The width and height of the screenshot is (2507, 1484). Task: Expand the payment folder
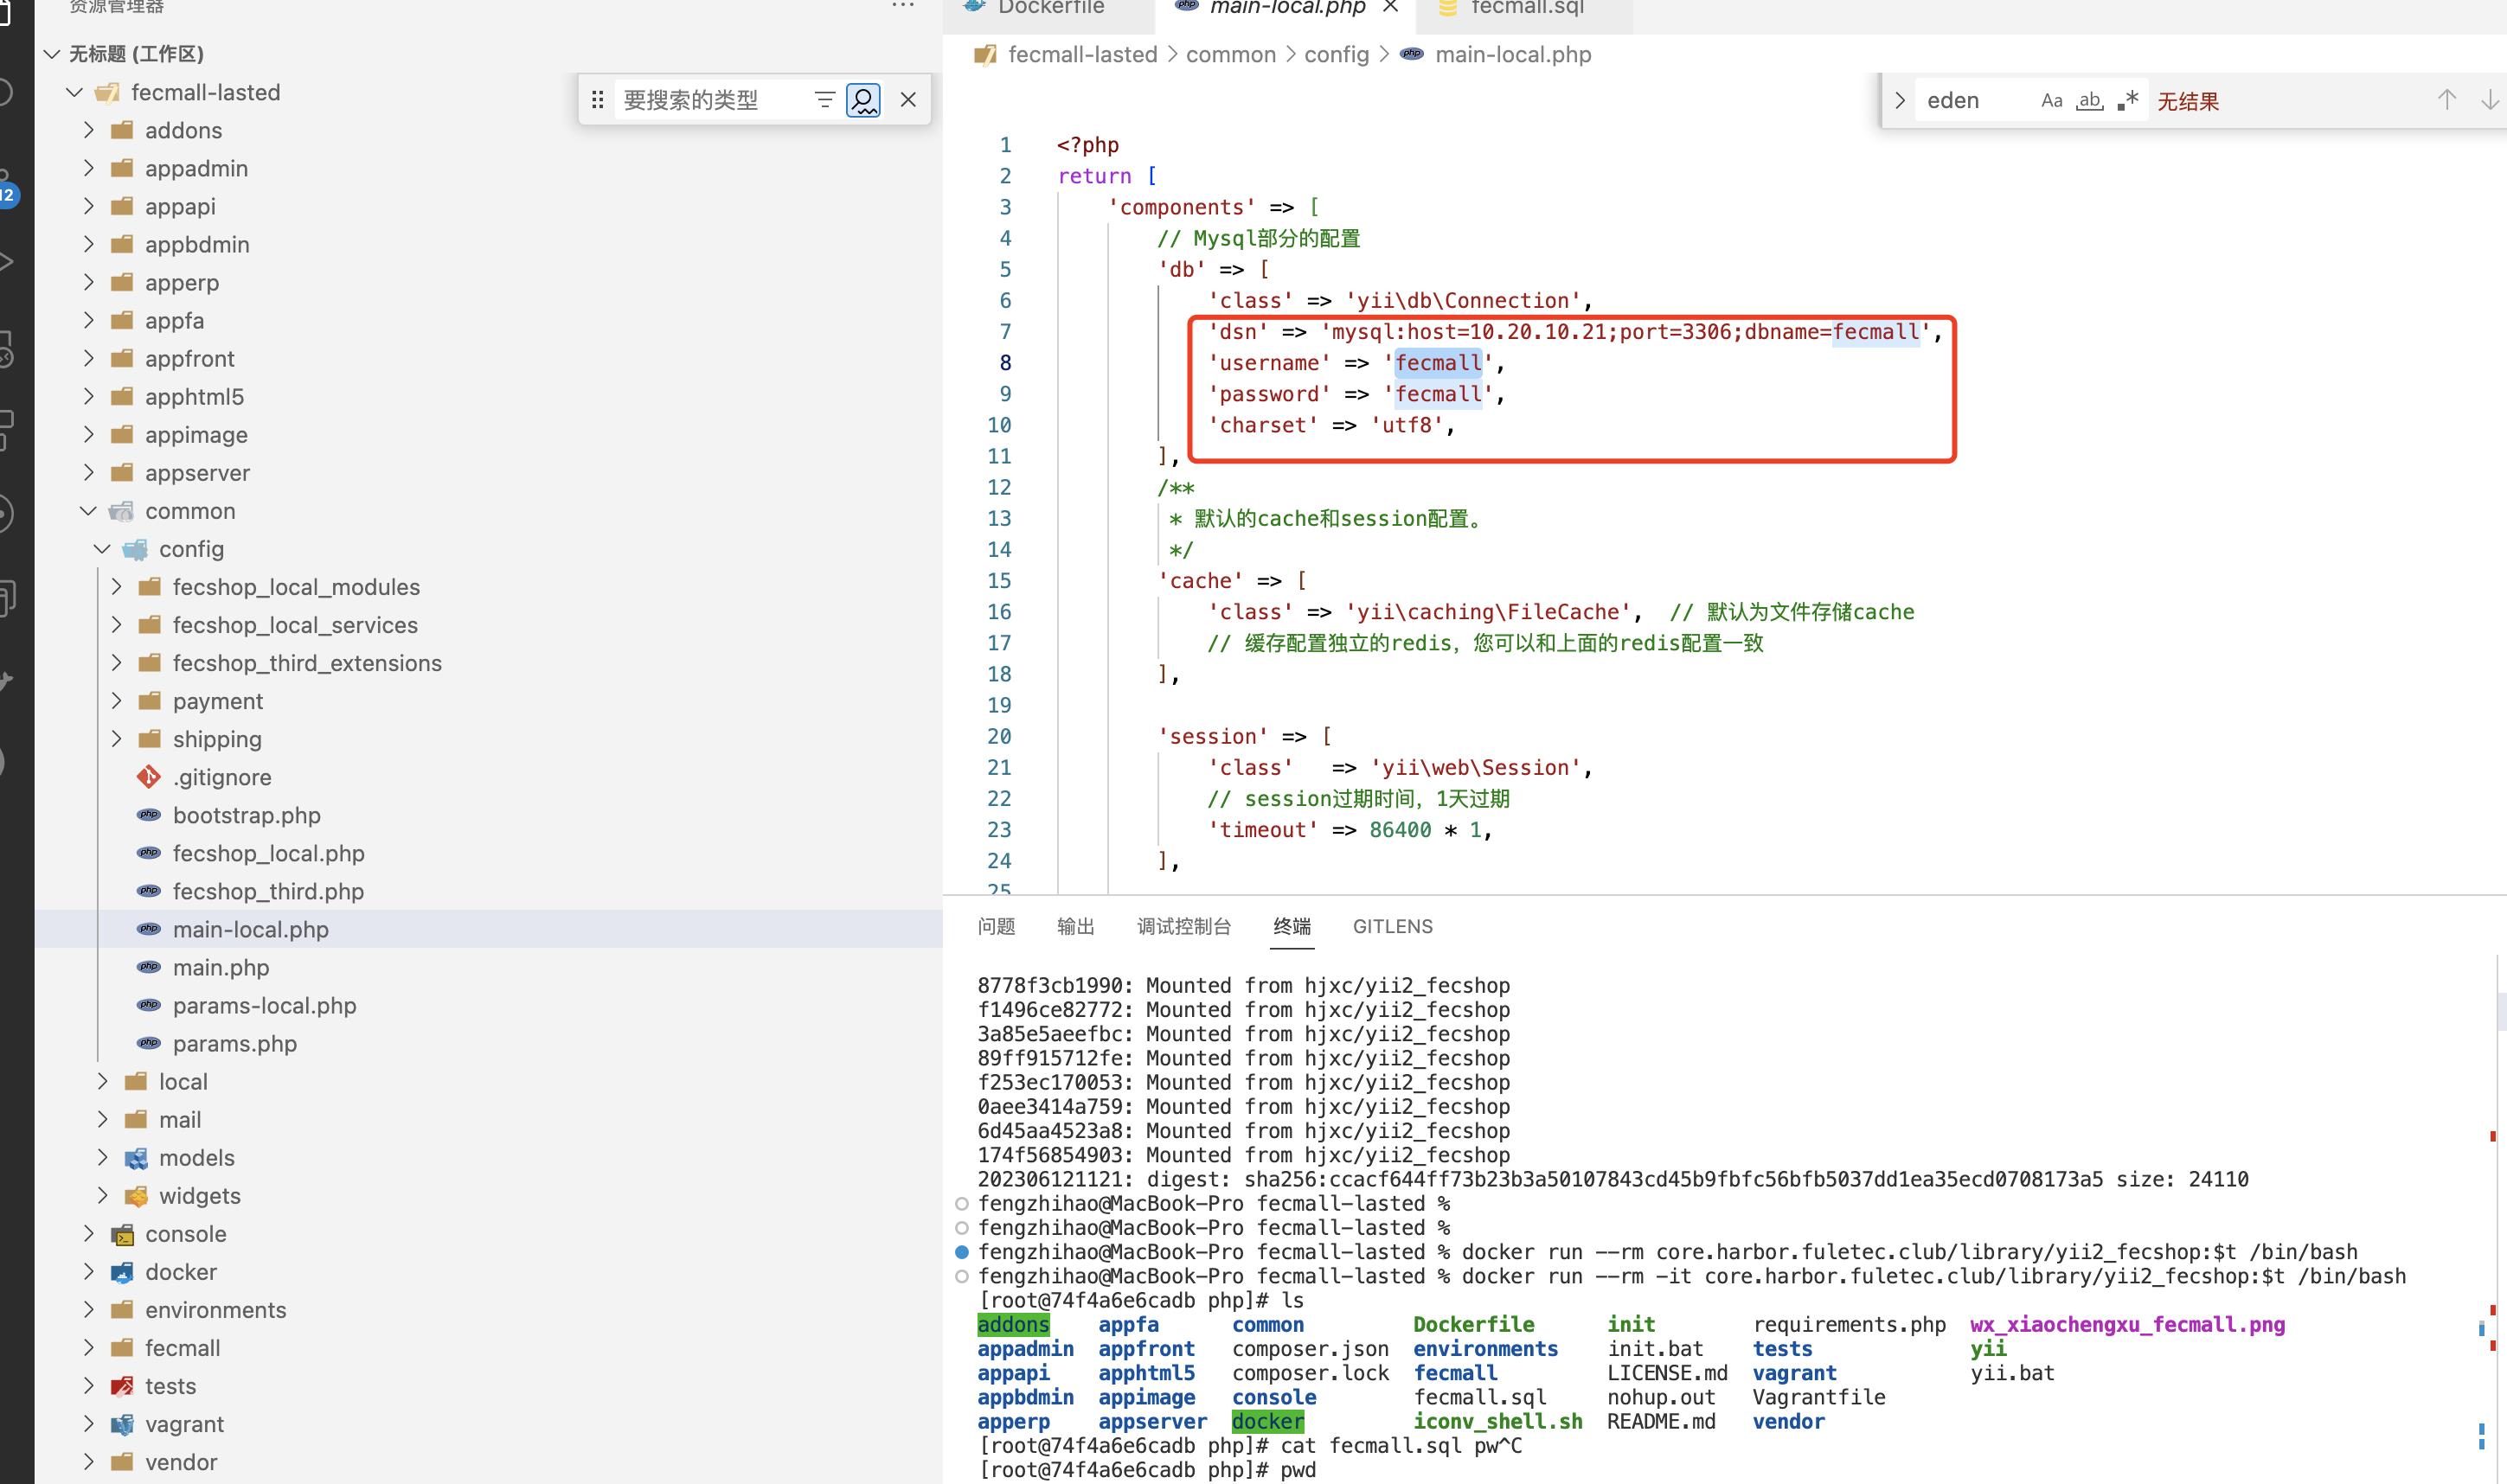coord(116,701)
